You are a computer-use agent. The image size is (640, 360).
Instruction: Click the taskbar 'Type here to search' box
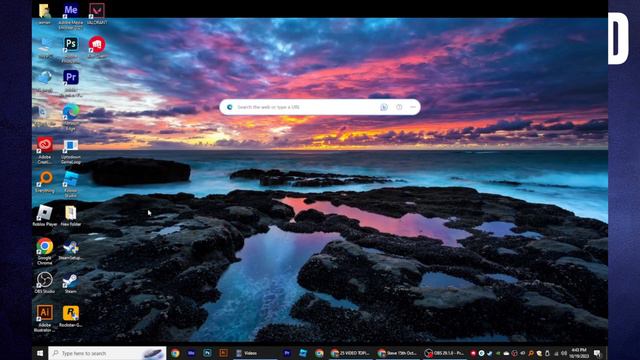click(107, 353)
